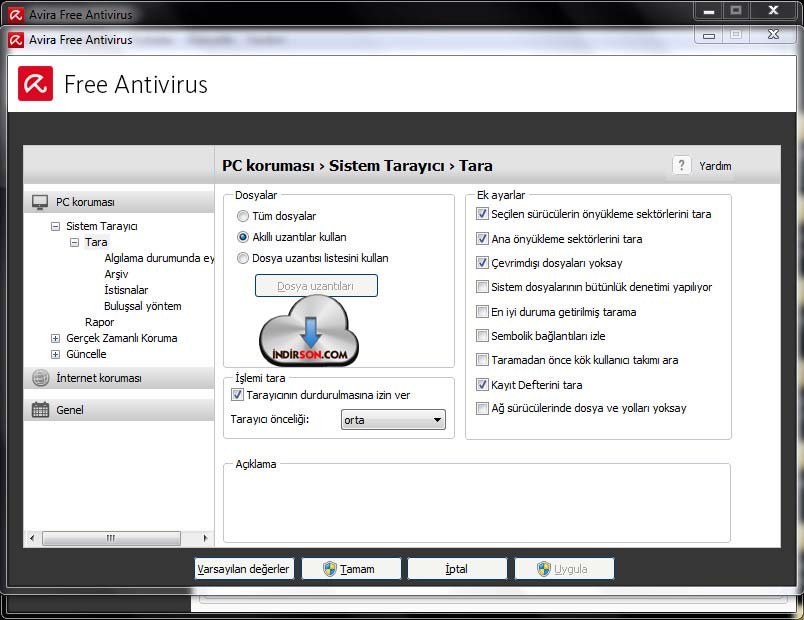804x620 pixels.
Task: Select the Buluşsal yöntem tree item
Action: (x=143, y=306)
